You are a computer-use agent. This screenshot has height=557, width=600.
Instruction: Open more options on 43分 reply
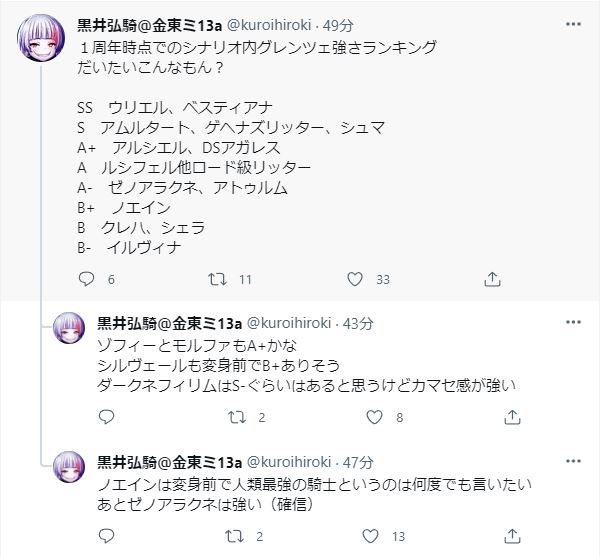pyautogui.click(x=572, y=322)
